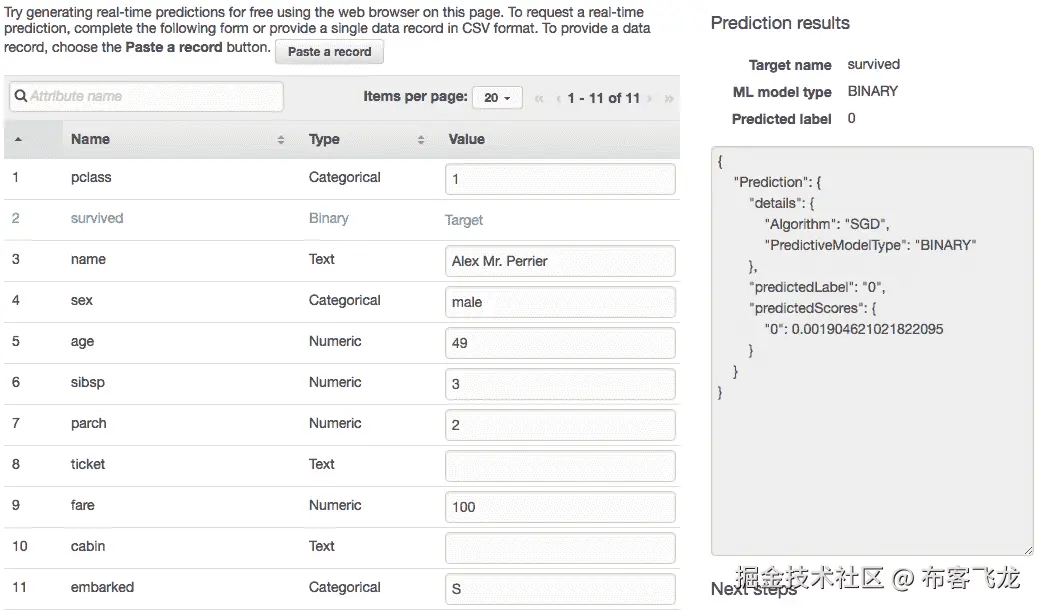Click the index column sort arrow
The image size is (1039, 610).
click(18, 140)
